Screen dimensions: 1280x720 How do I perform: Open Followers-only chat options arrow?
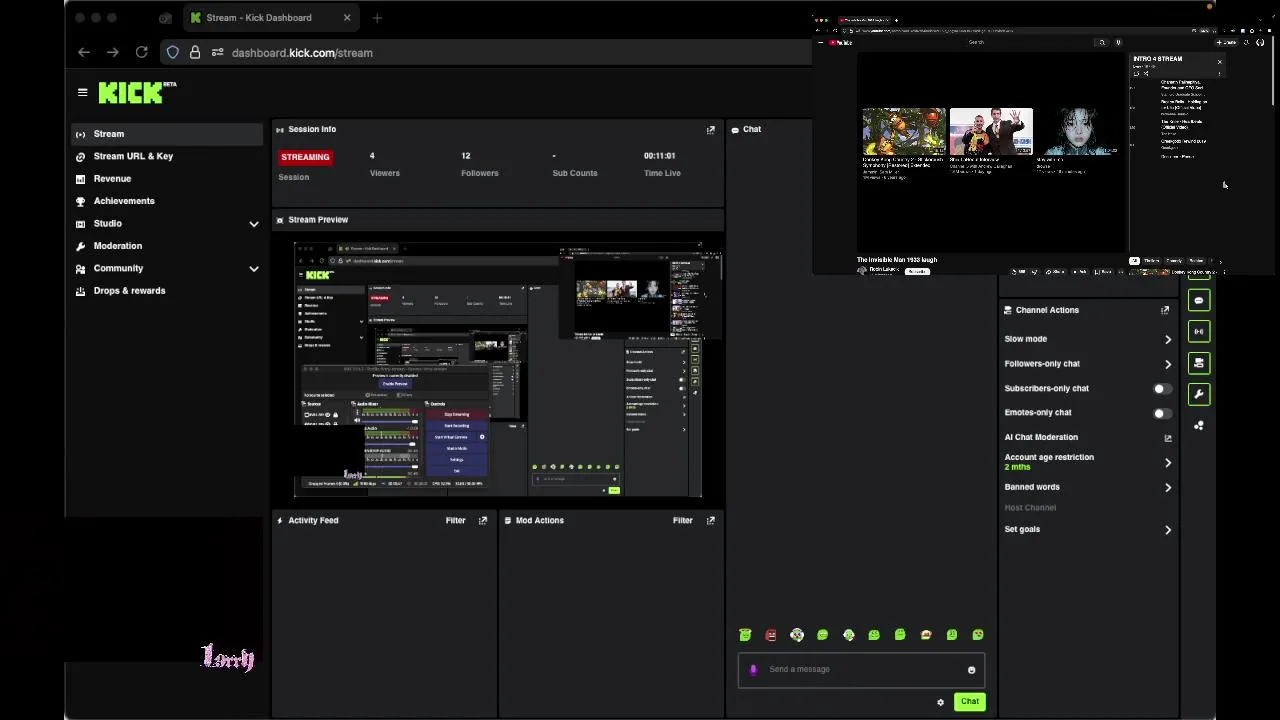click(x=1168, y=364)
